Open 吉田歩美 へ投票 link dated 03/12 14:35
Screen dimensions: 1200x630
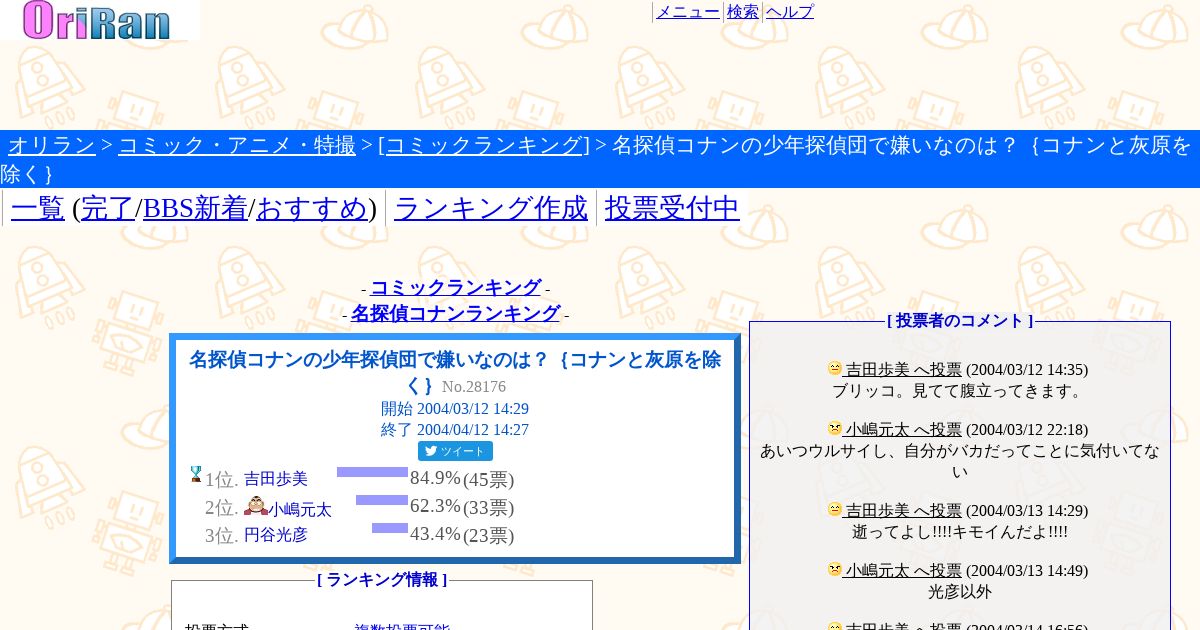(903, 370)
